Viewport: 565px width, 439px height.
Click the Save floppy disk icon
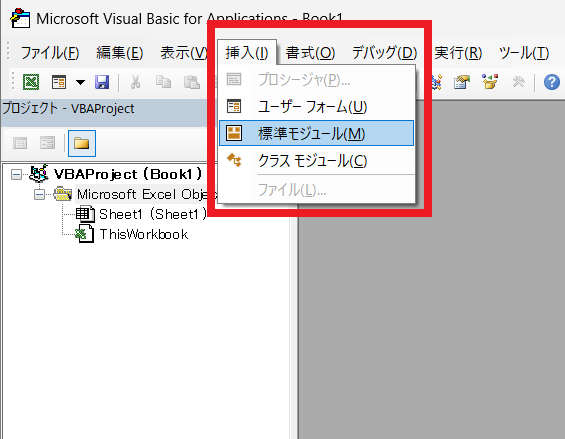coord(102,82)
